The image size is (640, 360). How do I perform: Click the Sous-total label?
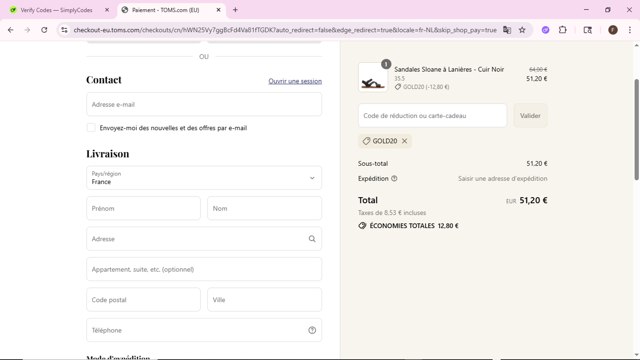point(373,163)
